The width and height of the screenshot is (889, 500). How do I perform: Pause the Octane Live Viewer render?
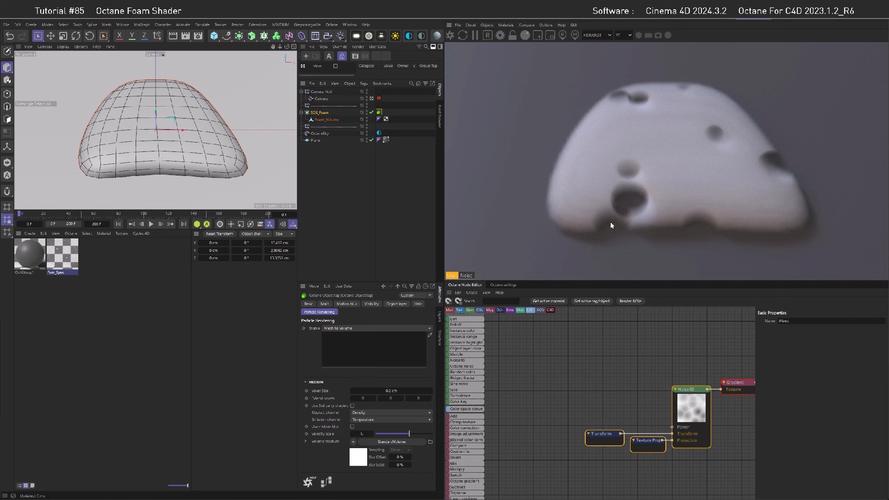point(475,35)
